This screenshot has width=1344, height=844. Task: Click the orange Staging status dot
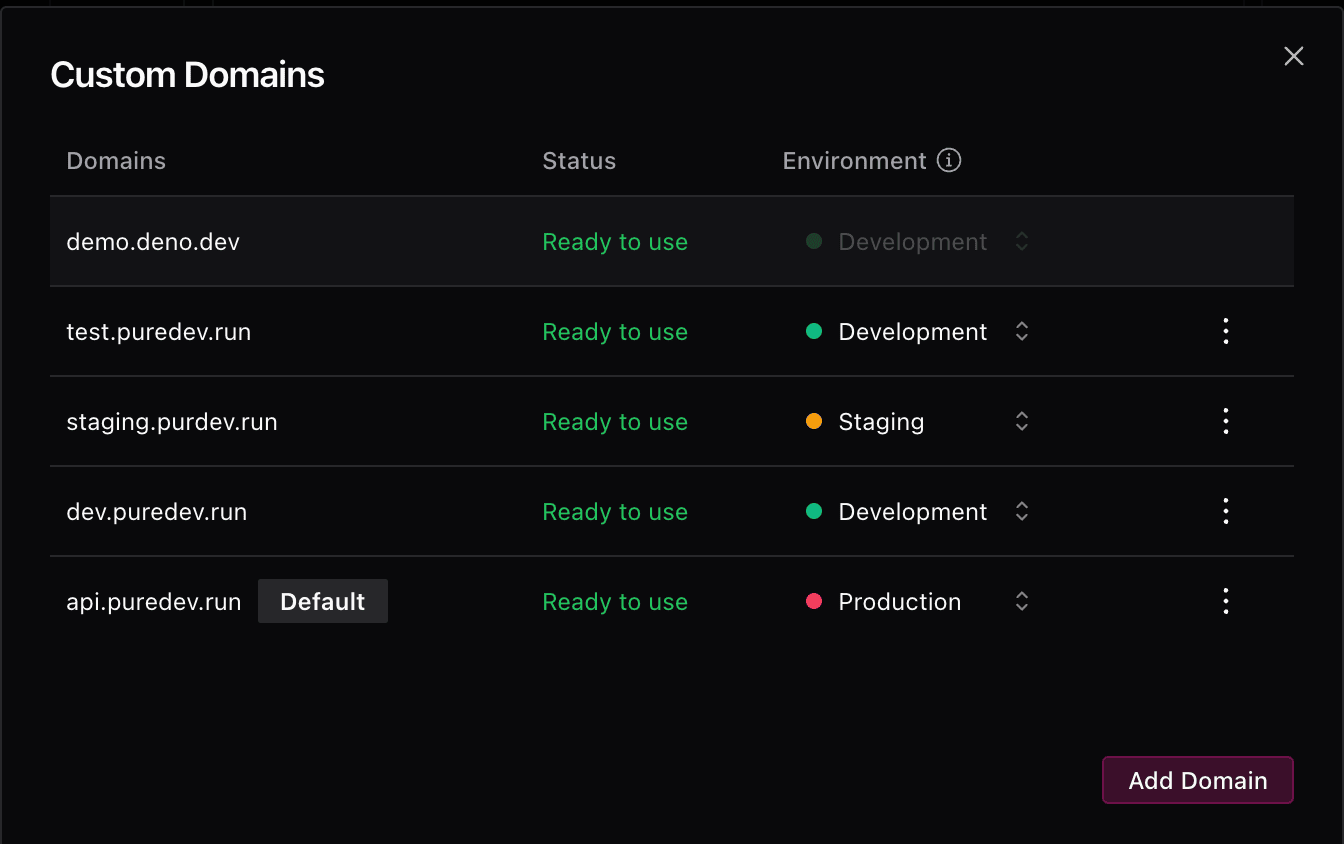point(813,421)
